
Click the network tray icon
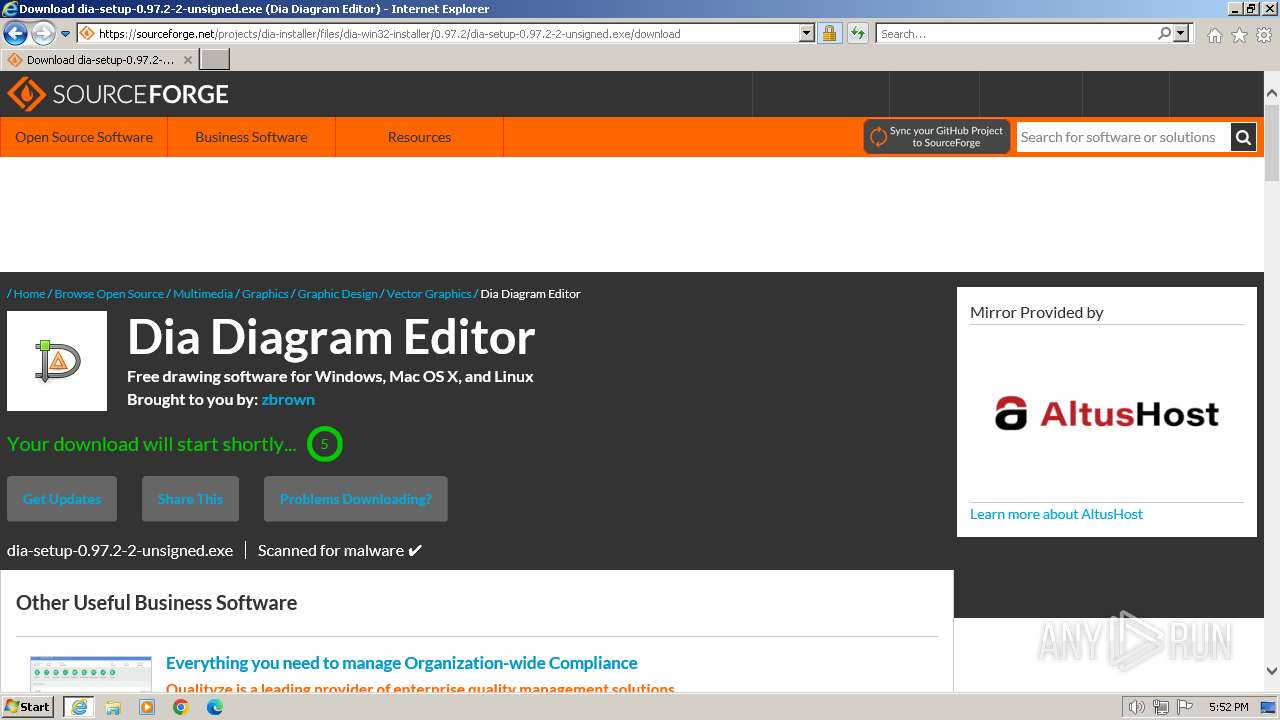pos(1161,707)
